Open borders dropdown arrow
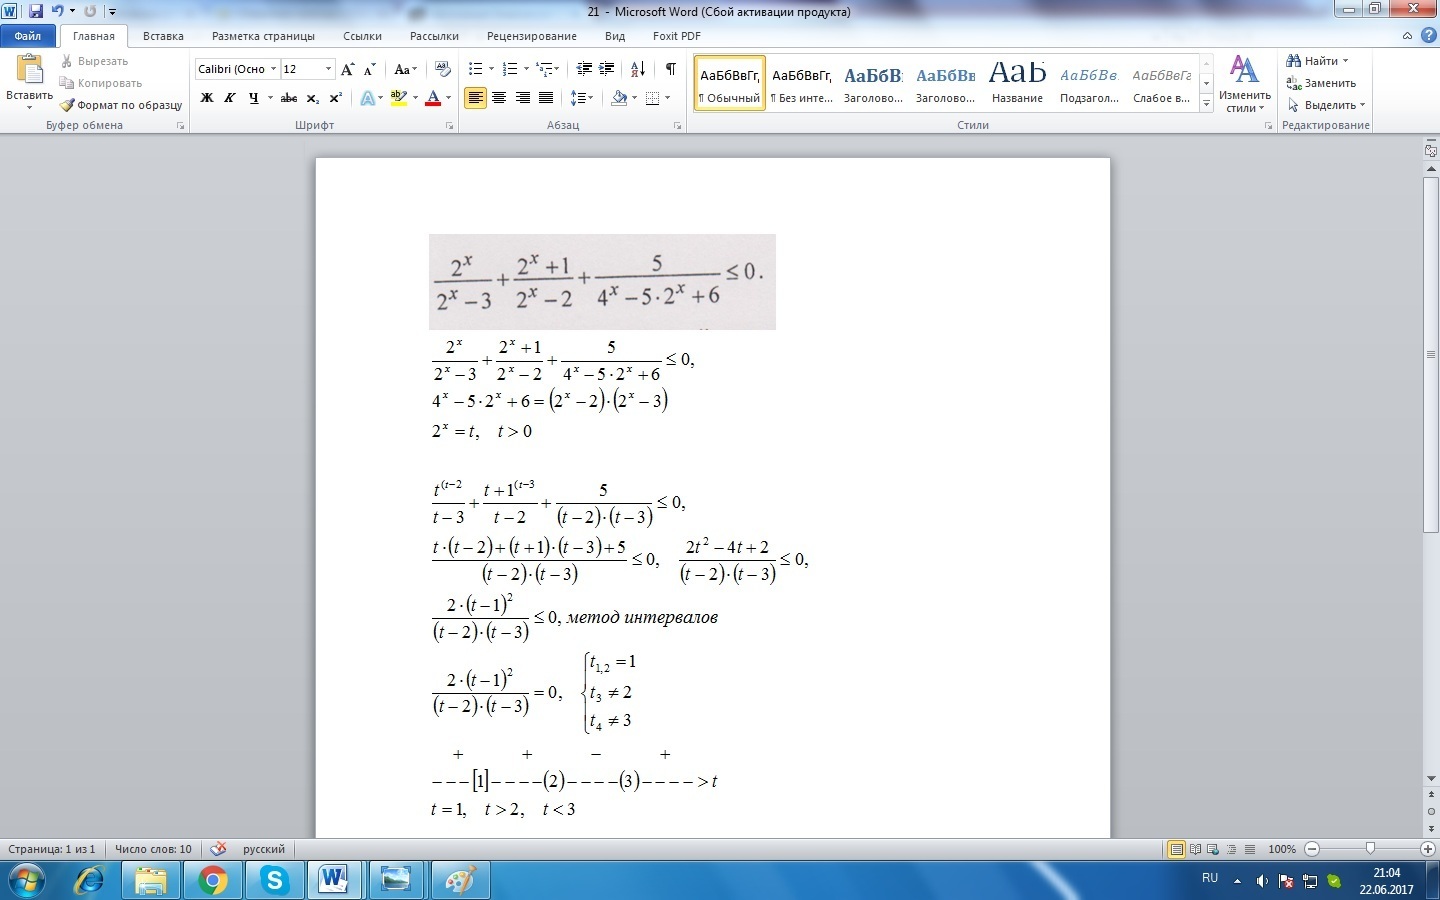This screenshot has height=900, width=1440. (x=667, y=98)
